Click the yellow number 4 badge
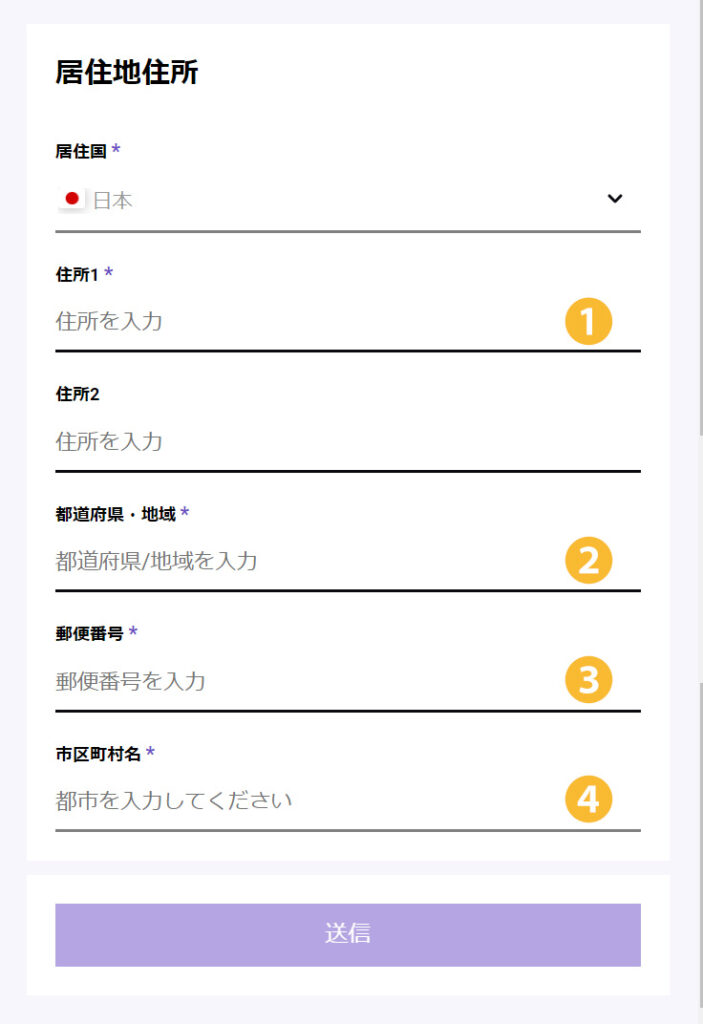Screen dimensions: 703x1024 [588, 799]
